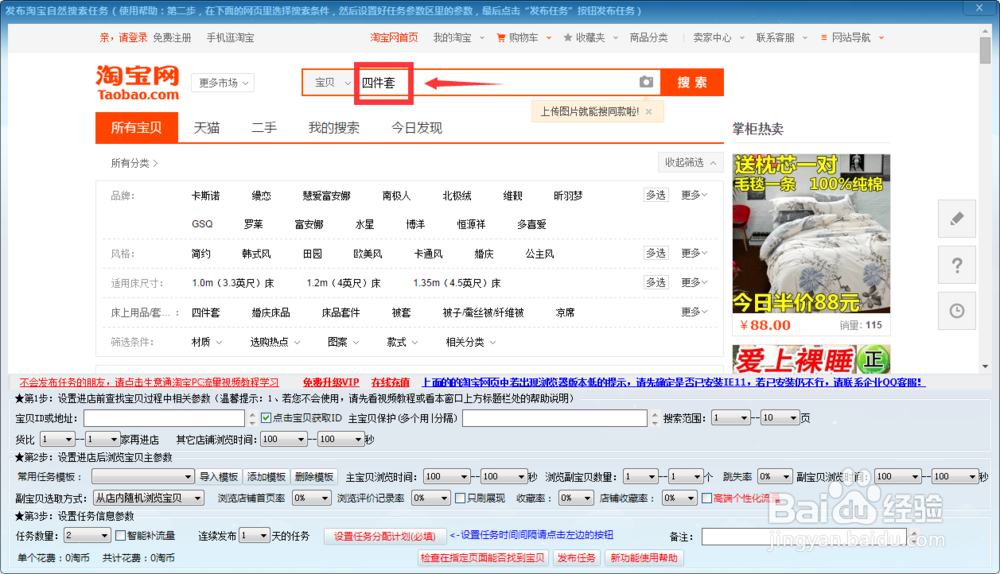Open the 我的淘宝 menu
Viewport: 1000px width, 574px height.
(459, 38)
